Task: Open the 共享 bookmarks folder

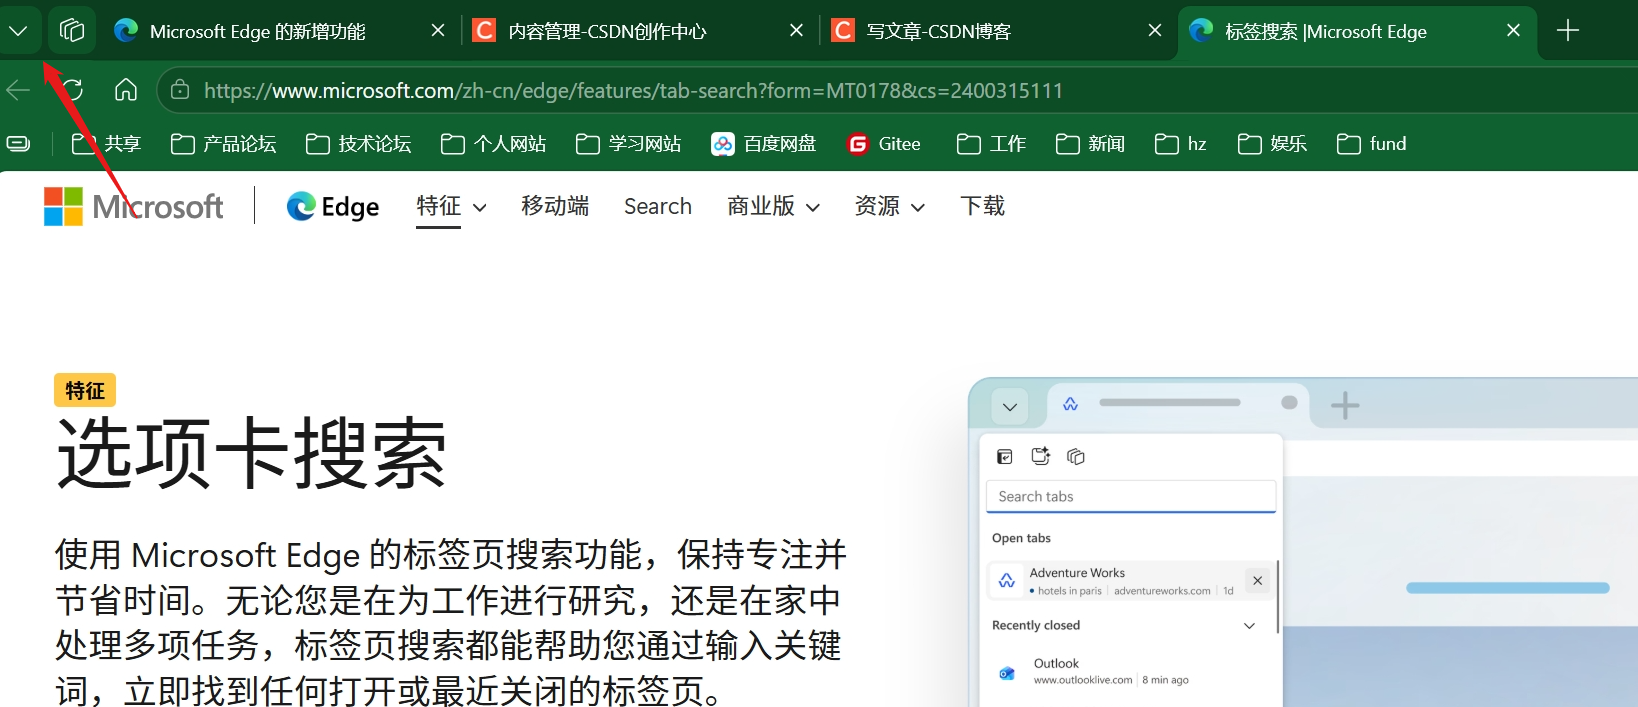Action: point(106,144)
